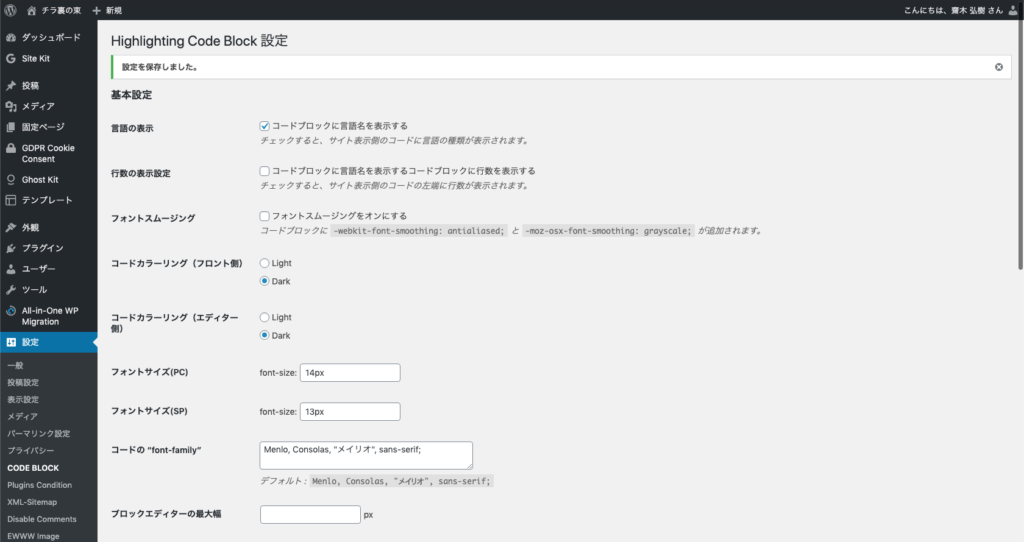The width and height of the screenshot is (1024, 542).
Task: Enable フォントスムージングをオンにする checkbox
Action: pyautogui.click(x=264, y=216)
